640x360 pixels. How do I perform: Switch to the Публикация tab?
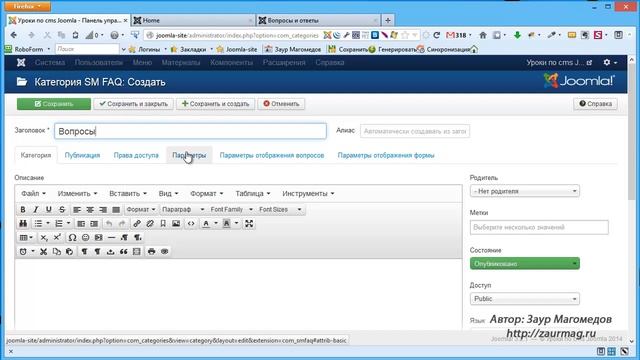82,156
